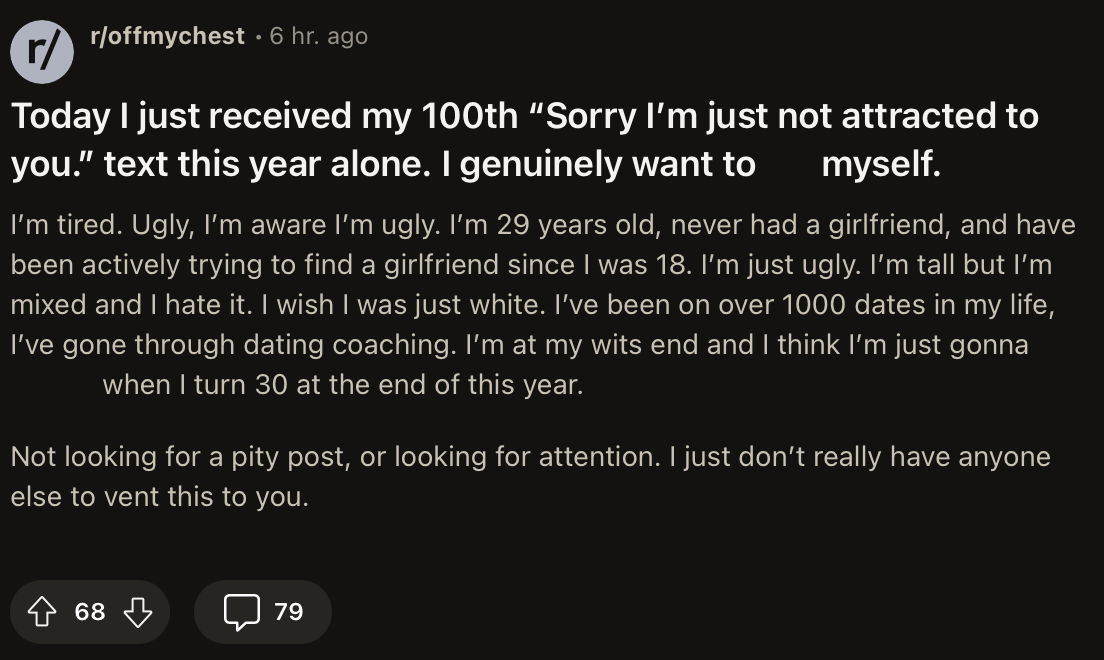The height and width of the screenshot is (660, 1104).
Task: Click the title line mentioning "100th"
Action: tap(525, 116)
